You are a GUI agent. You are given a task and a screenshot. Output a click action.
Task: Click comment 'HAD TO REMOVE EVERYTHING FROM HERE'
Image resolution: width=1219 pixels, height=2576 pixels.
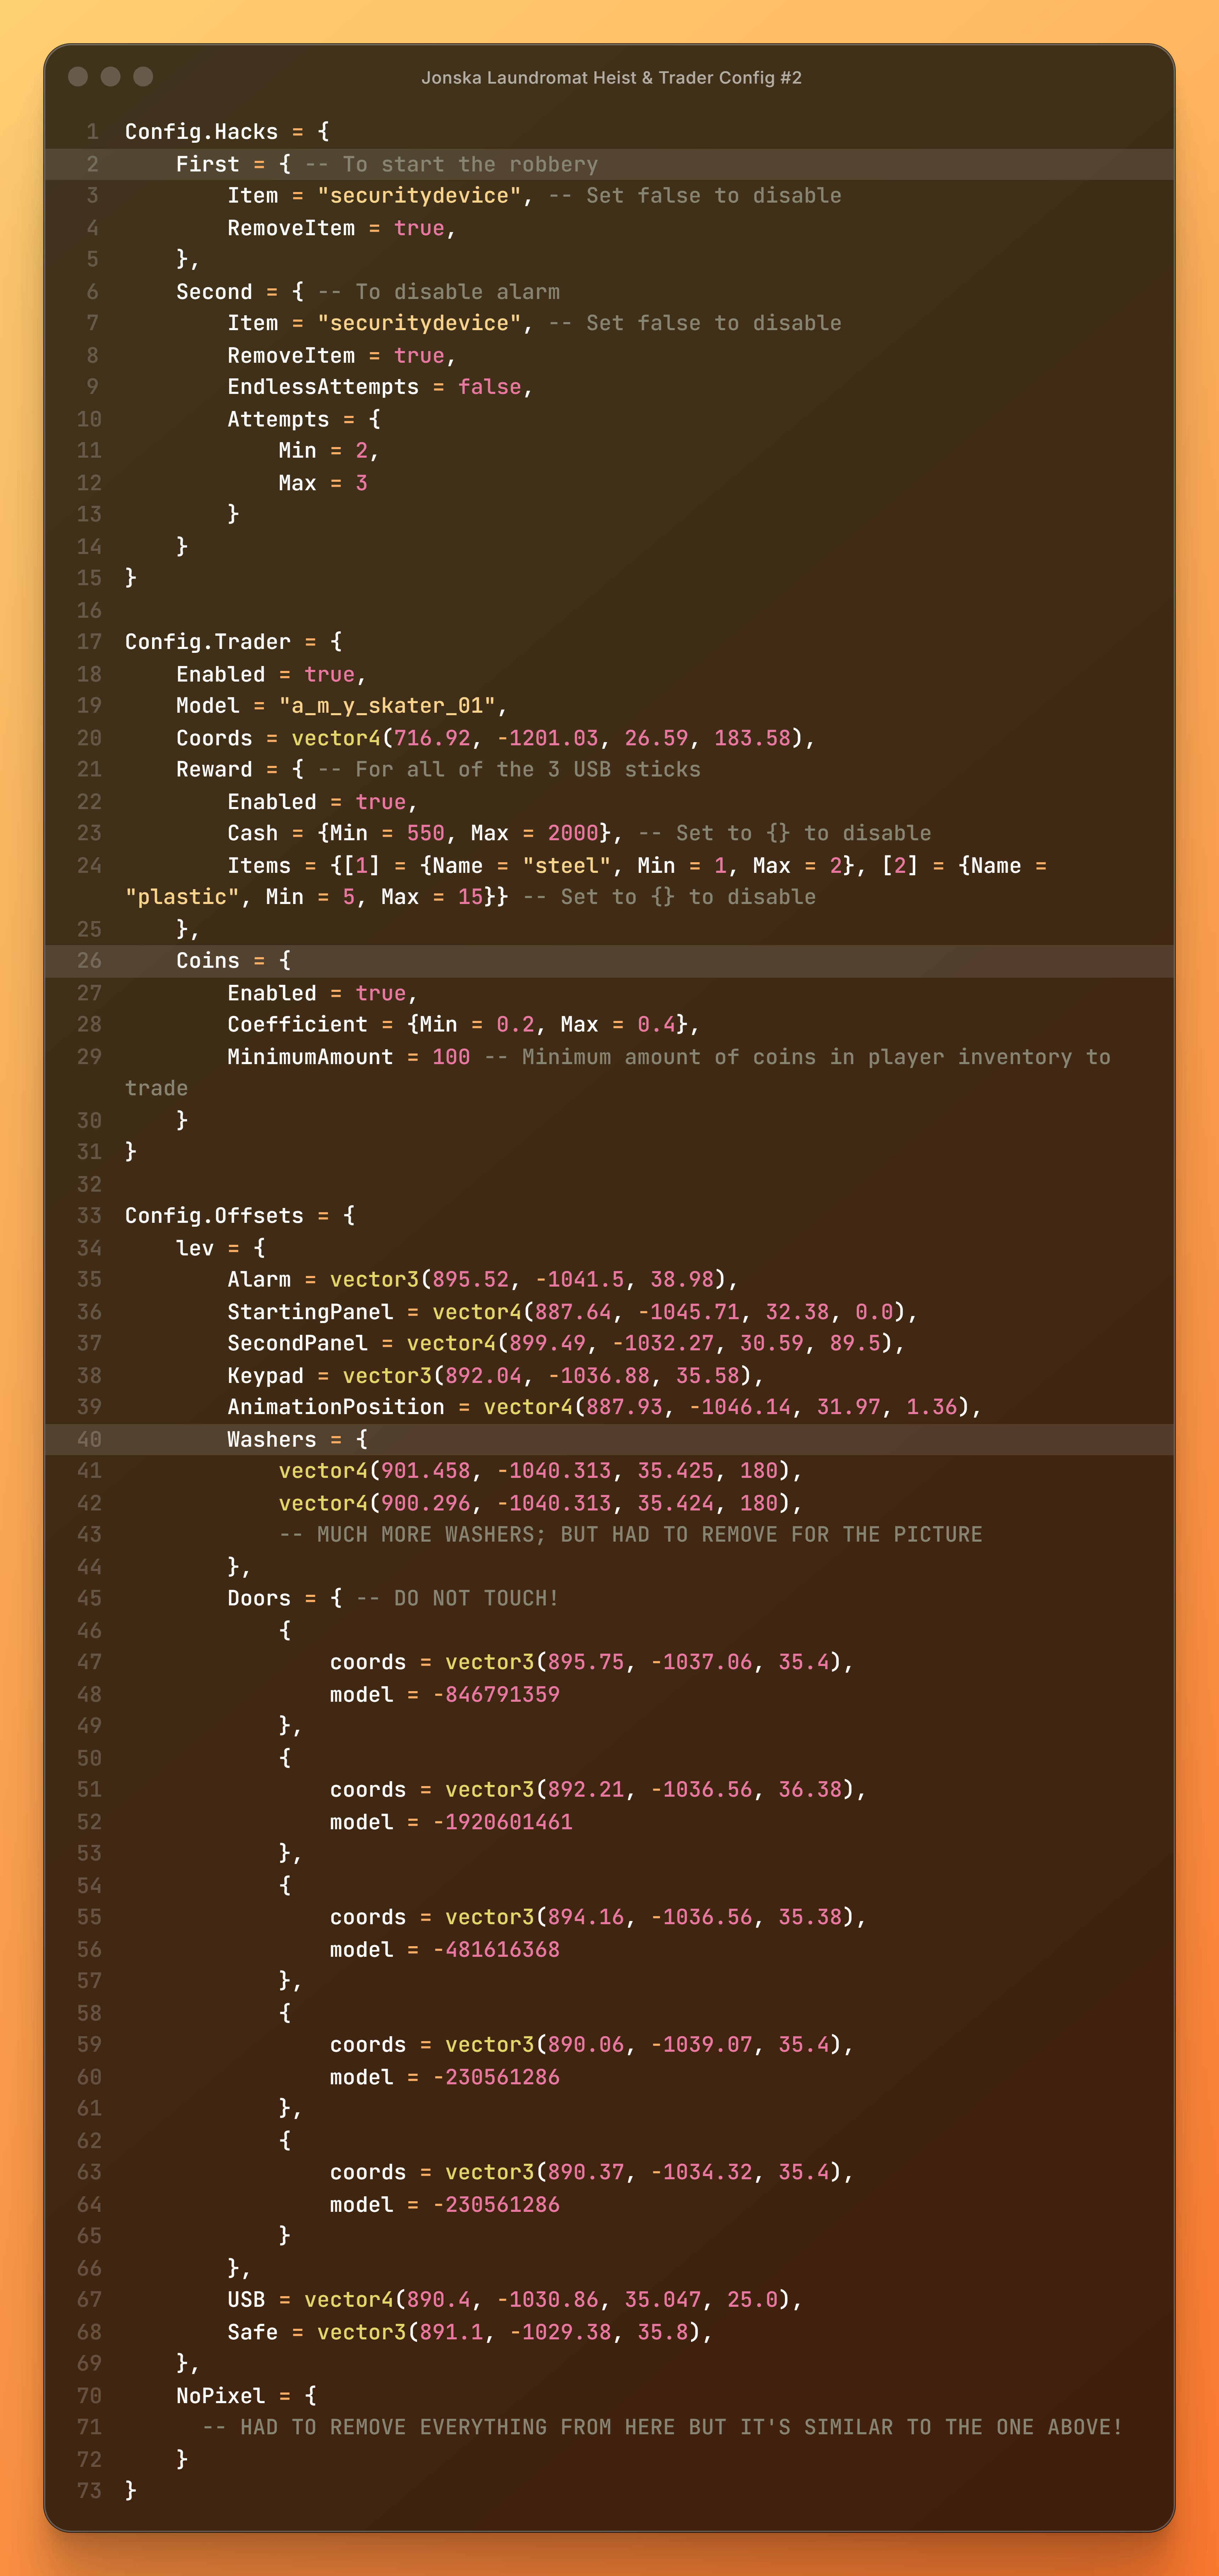pyautogui.click(x=458, y=2427)
